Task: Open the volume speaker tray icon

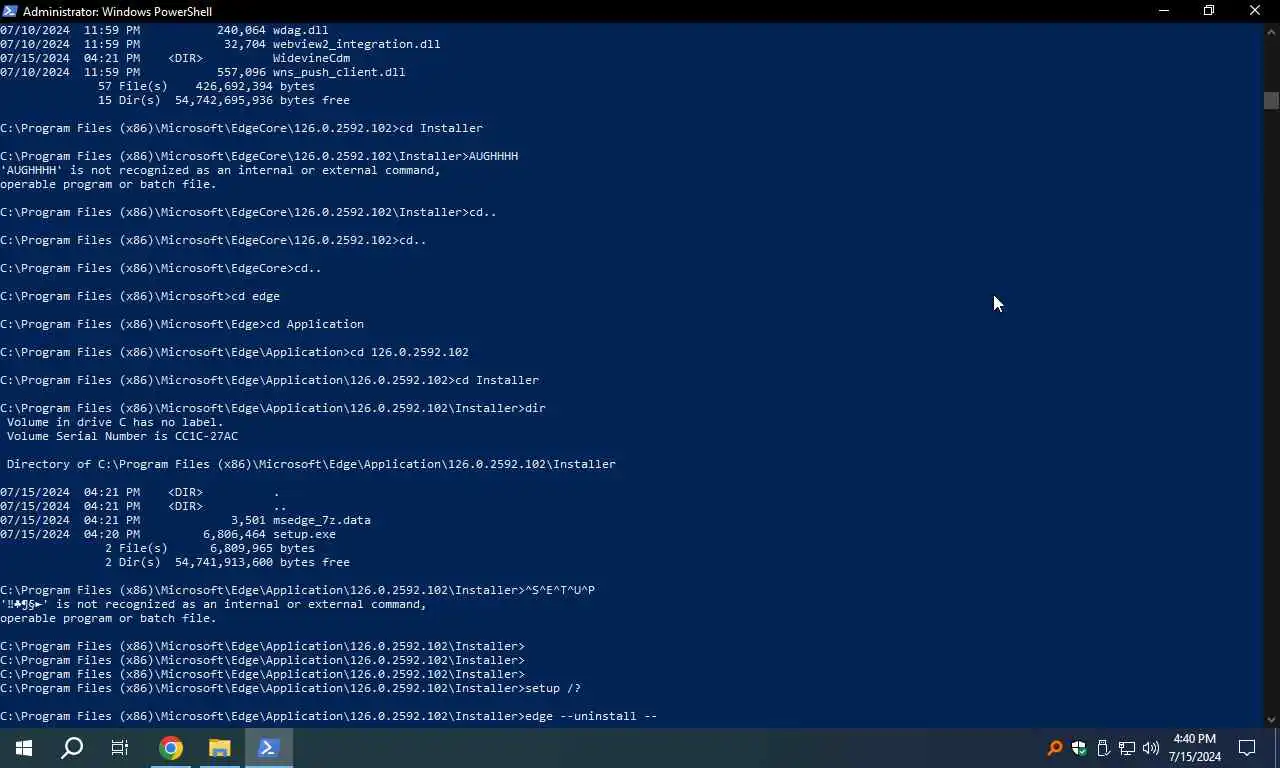Action: [1151, 748]
